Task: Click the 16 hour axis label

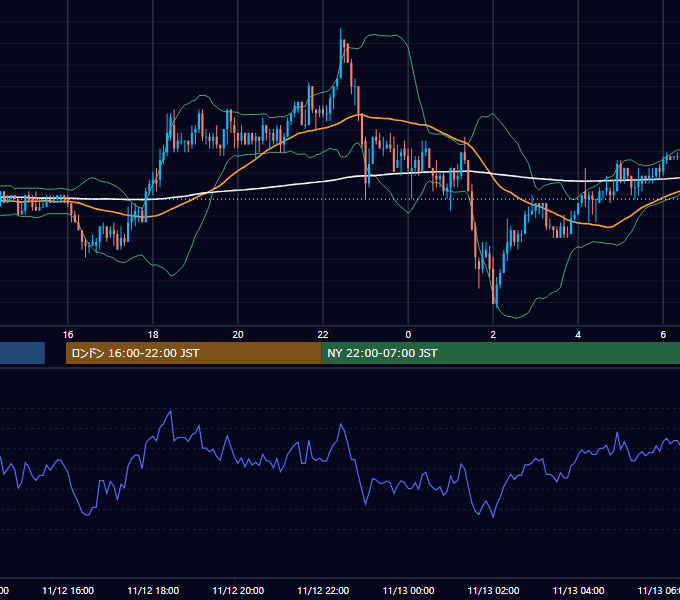Action: (68, 334)
